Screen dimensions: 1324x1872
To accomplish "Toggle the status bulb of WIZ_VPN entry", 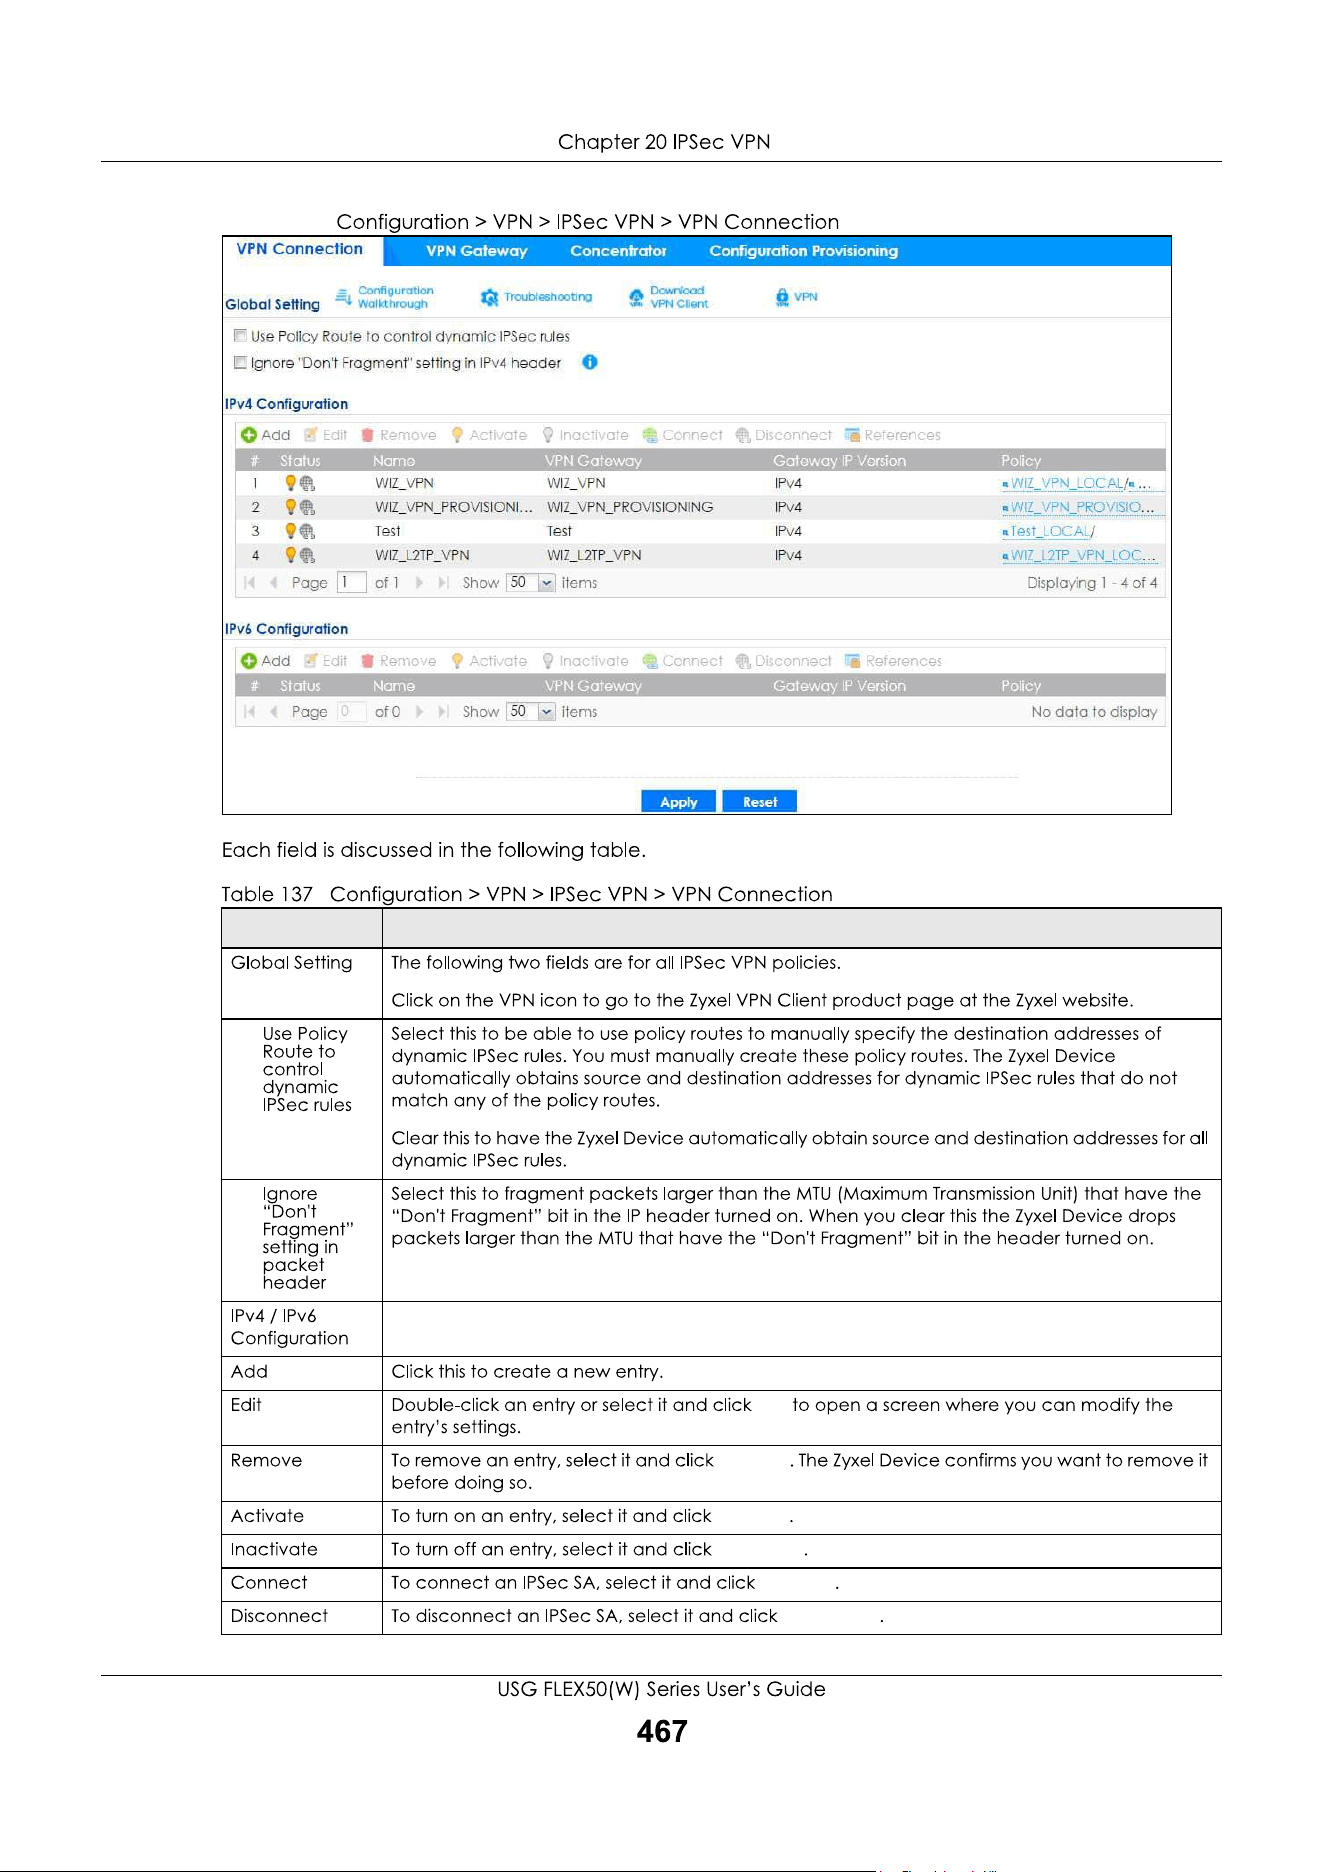I will [291, 483].
